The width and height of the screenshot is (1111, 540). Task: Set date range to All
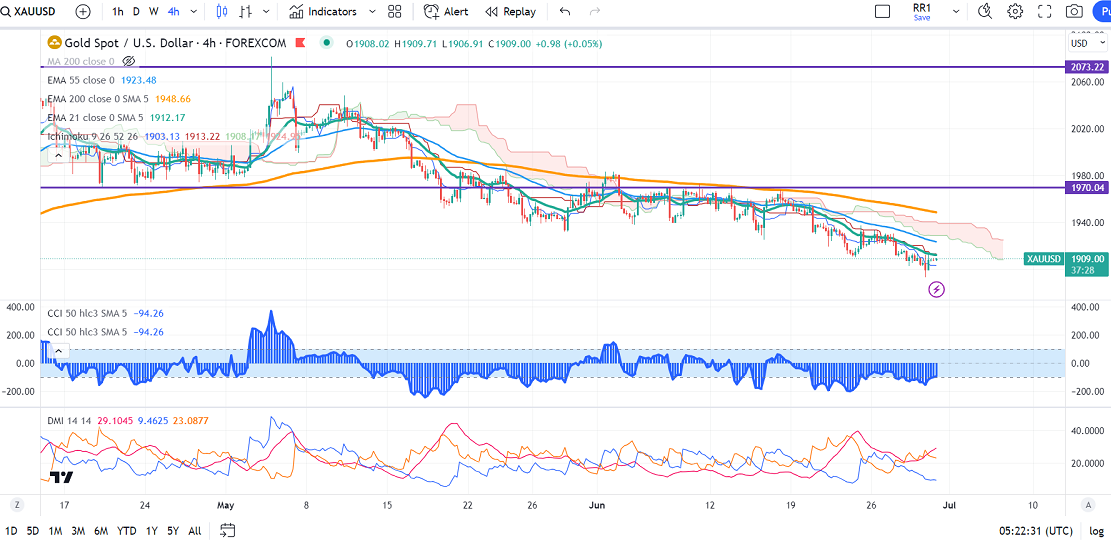point(195,530)
